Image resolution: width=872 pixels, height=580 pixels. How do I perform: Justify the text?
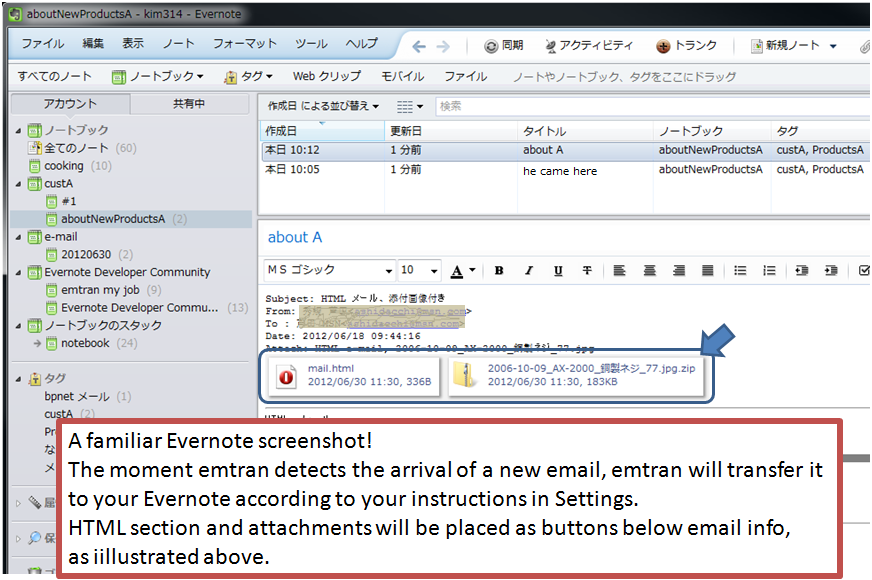click(x=707, y=270)
